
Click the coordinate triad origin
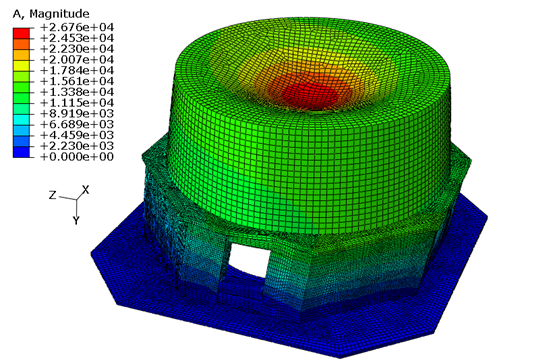coord(76,199)
